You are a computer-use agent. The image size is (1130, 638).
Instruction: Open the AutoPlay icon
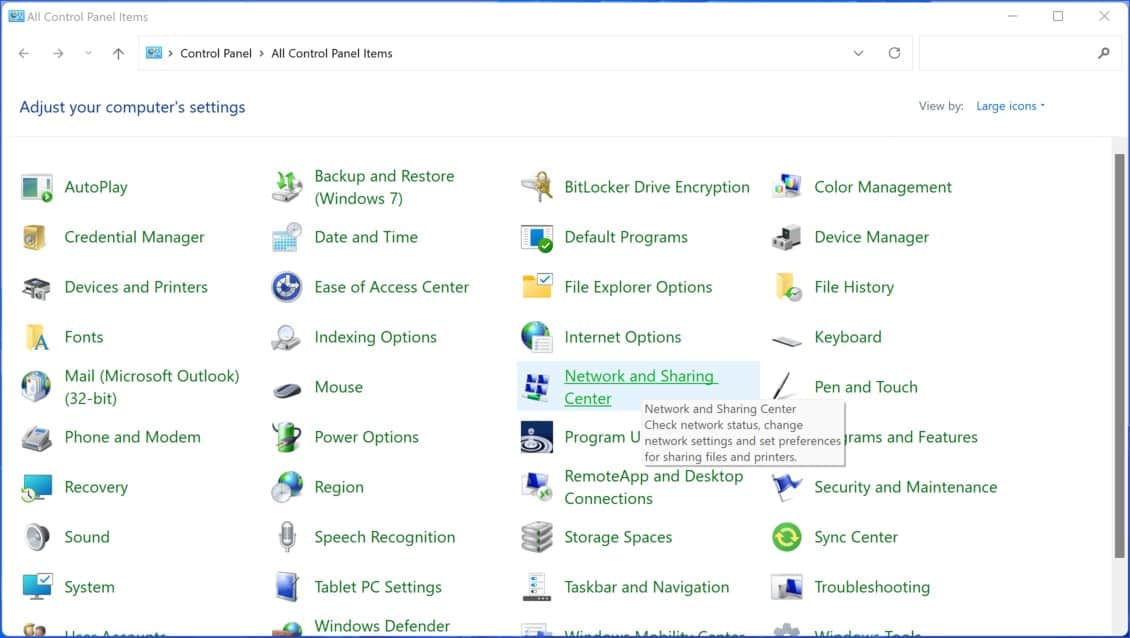[37, 187]
